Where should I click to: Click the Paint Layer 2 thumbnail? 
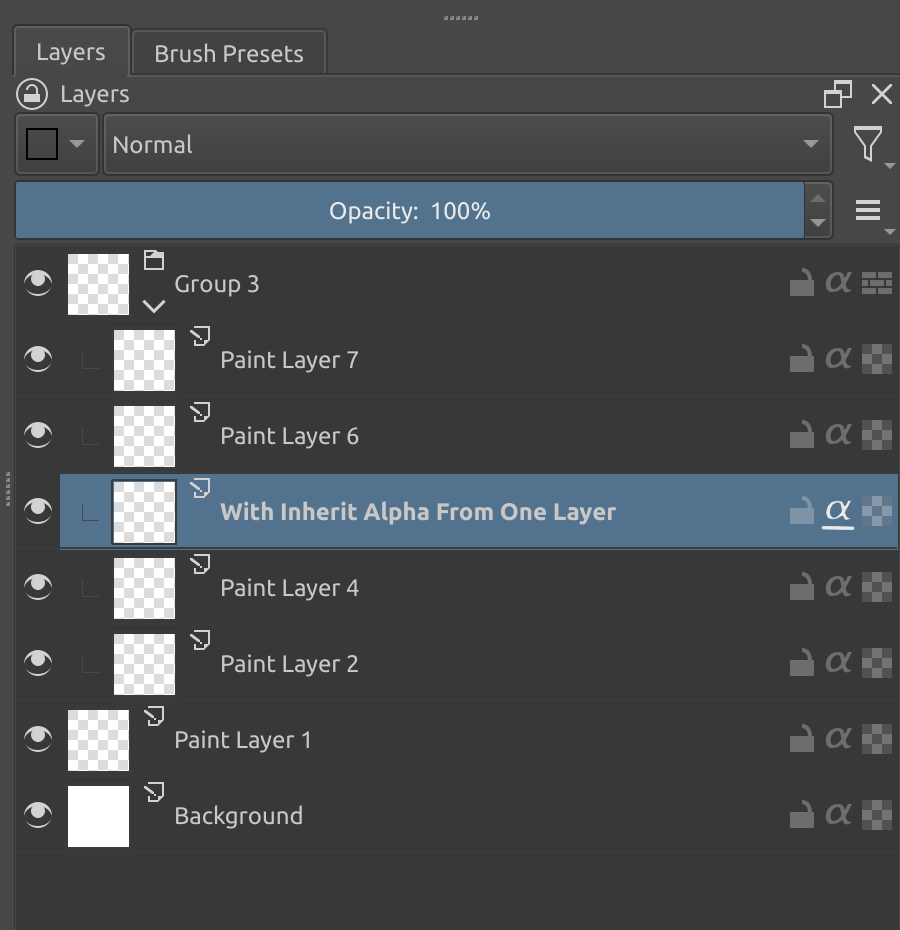[144, 664]
